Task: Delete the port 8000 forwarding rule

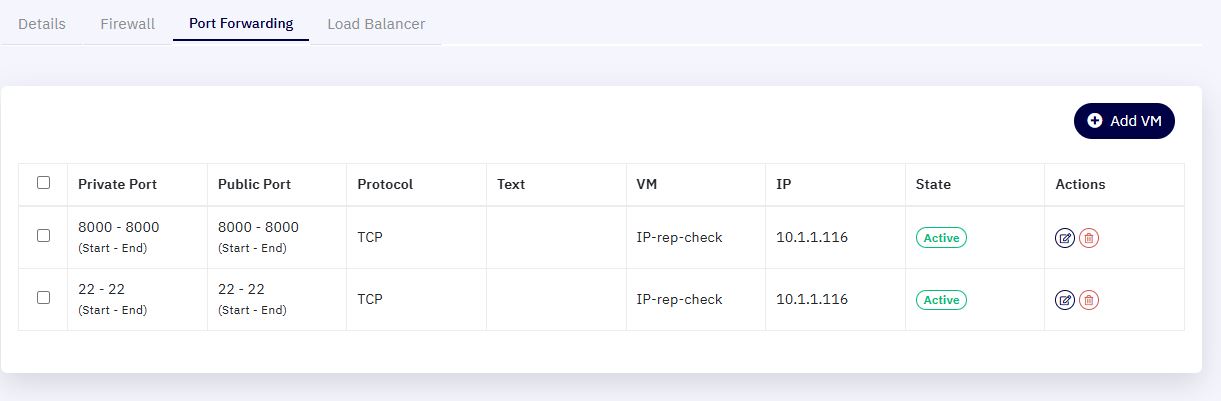Action: coord(1089,238)
